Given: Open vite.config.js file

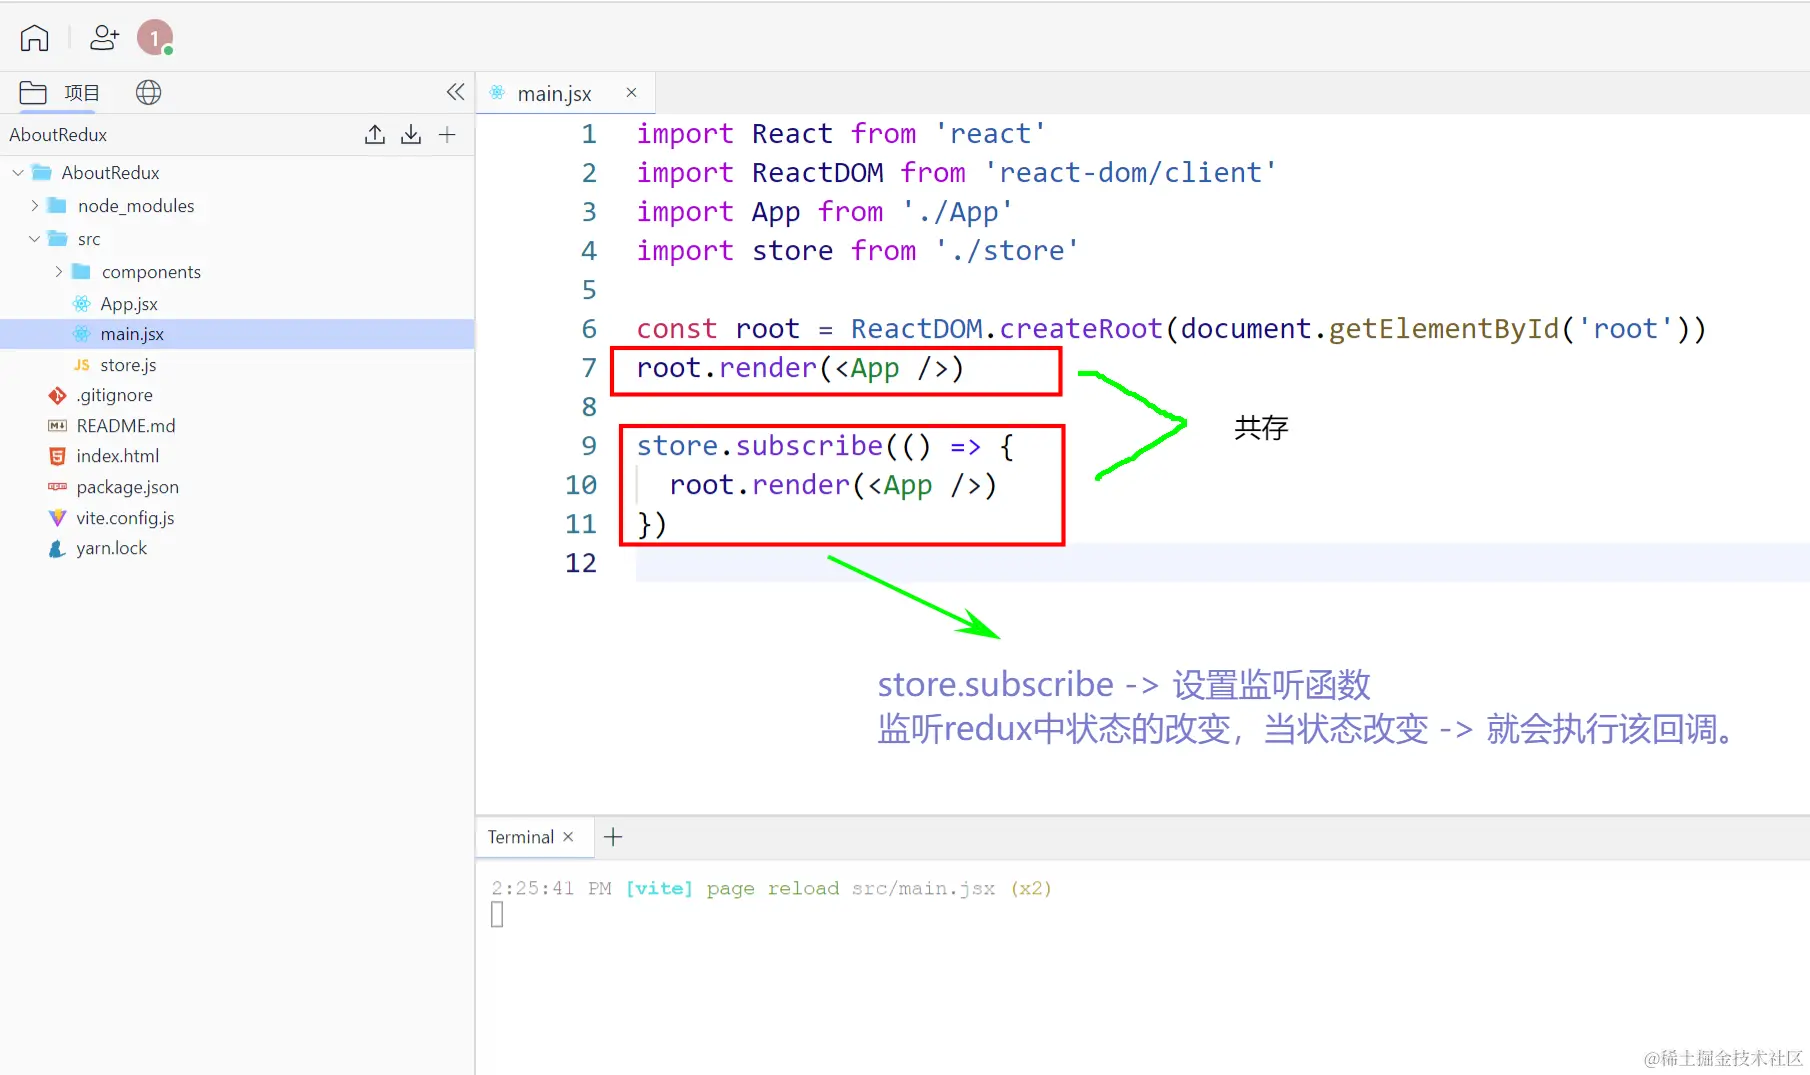Looking at the screenshot, I should pyautogui.click(x=126, y=518).
